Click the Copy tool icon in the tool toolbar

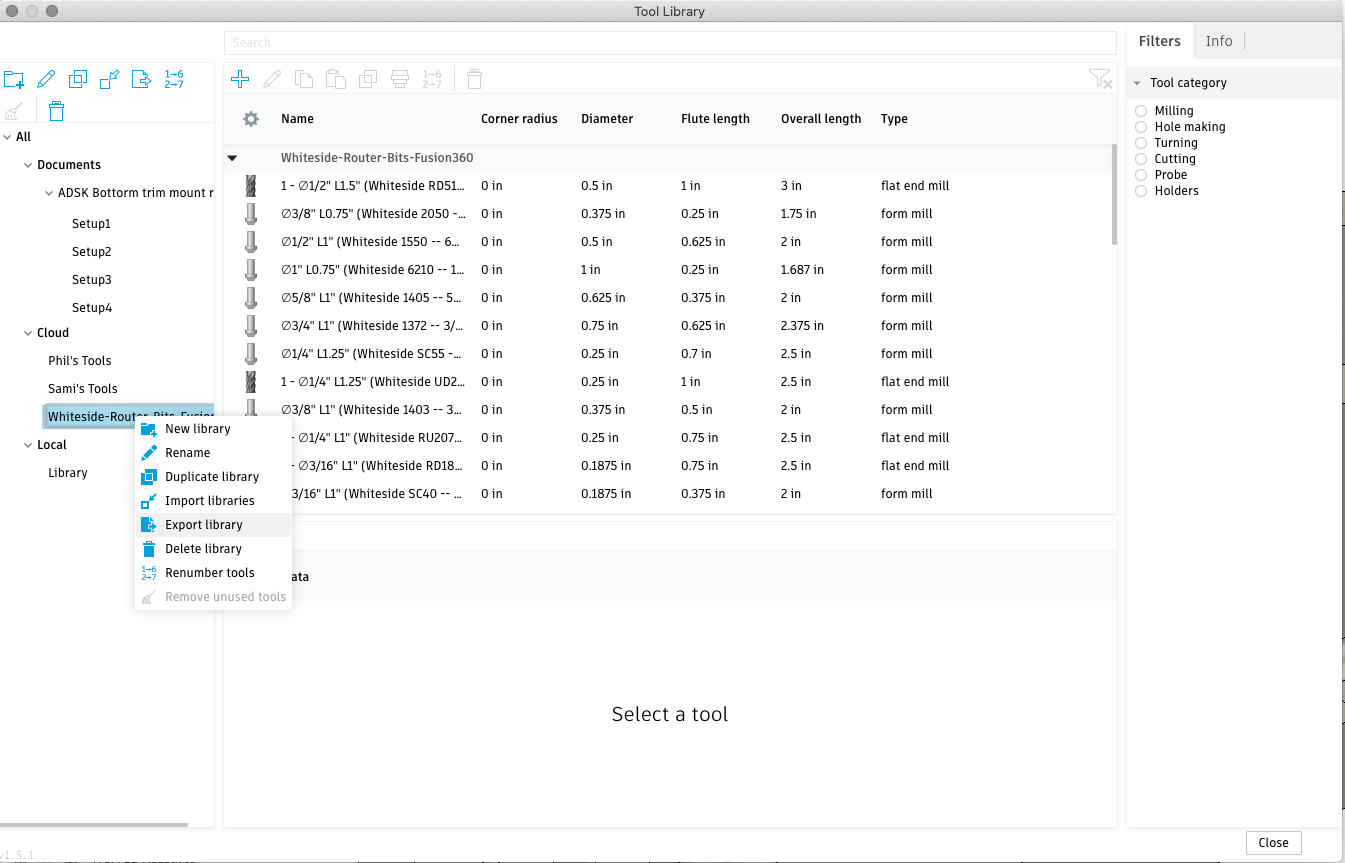(x=304, y=79)
